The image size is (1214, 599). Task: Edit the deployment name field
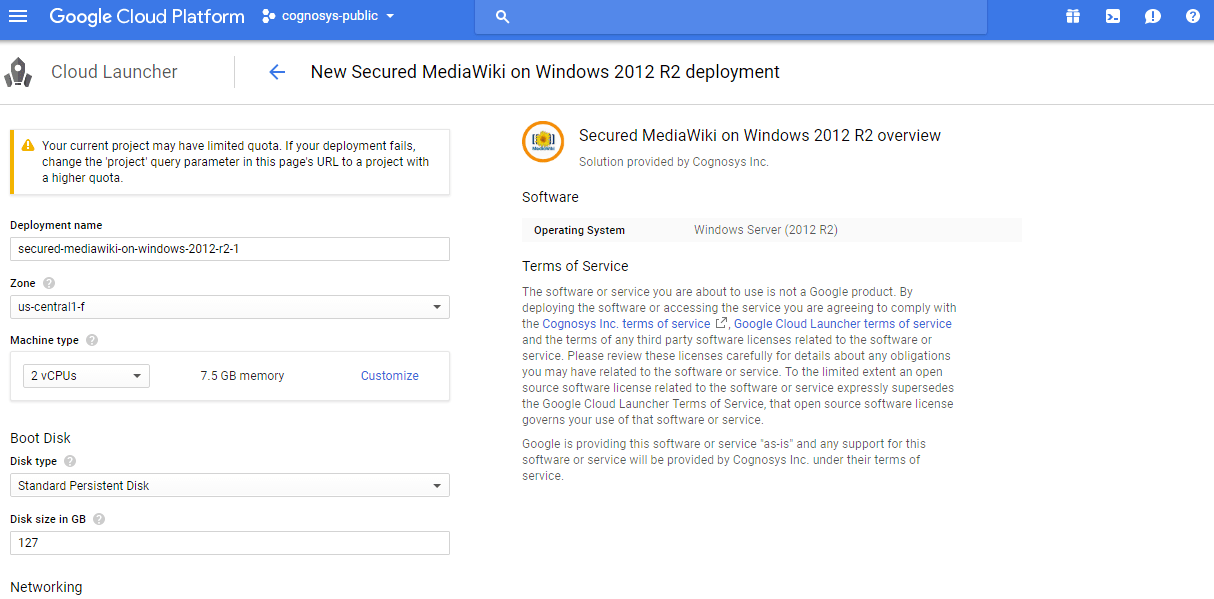tap(230, 248)
